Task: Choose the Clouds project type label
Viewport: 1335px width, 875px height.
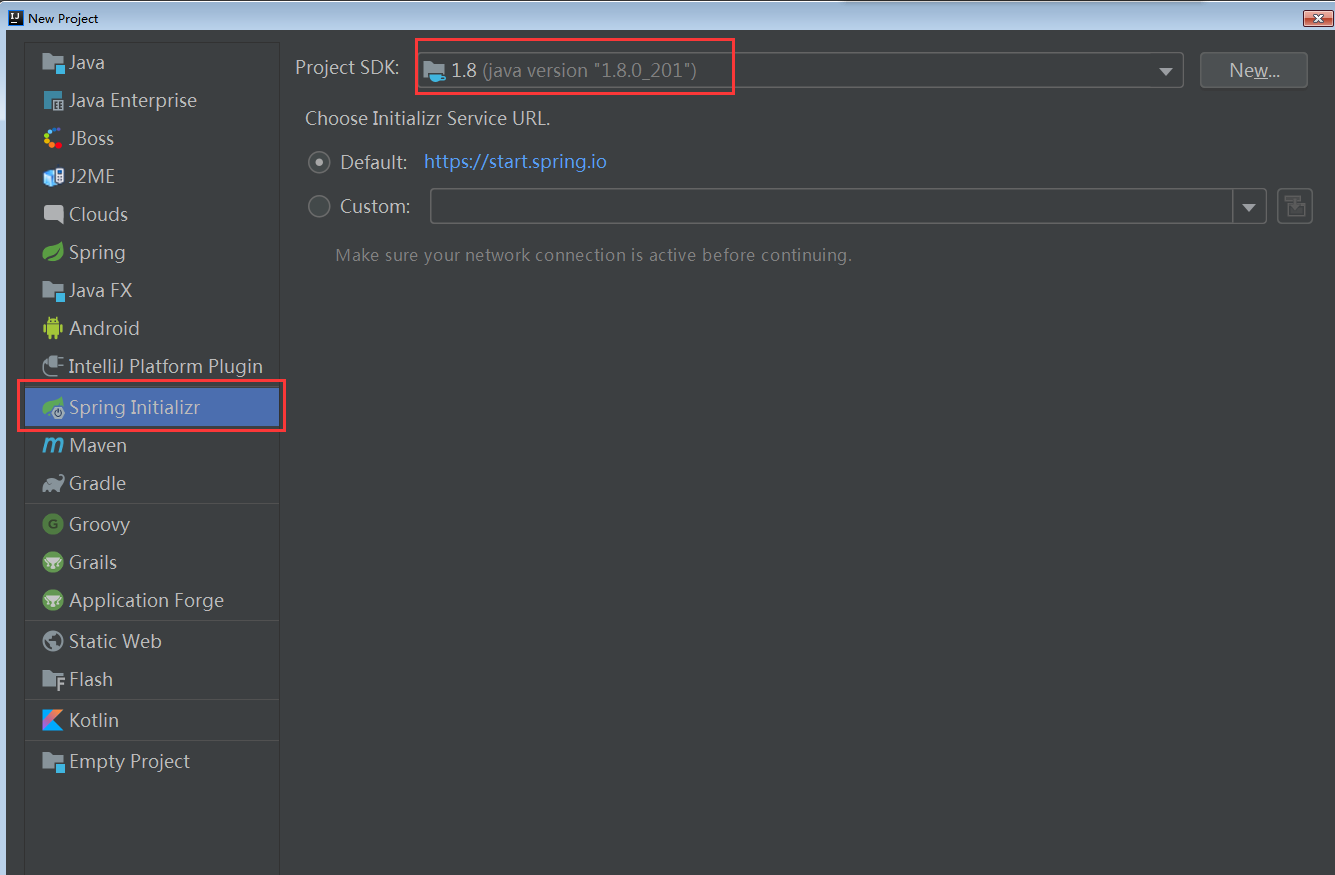Action: point(98,214)
